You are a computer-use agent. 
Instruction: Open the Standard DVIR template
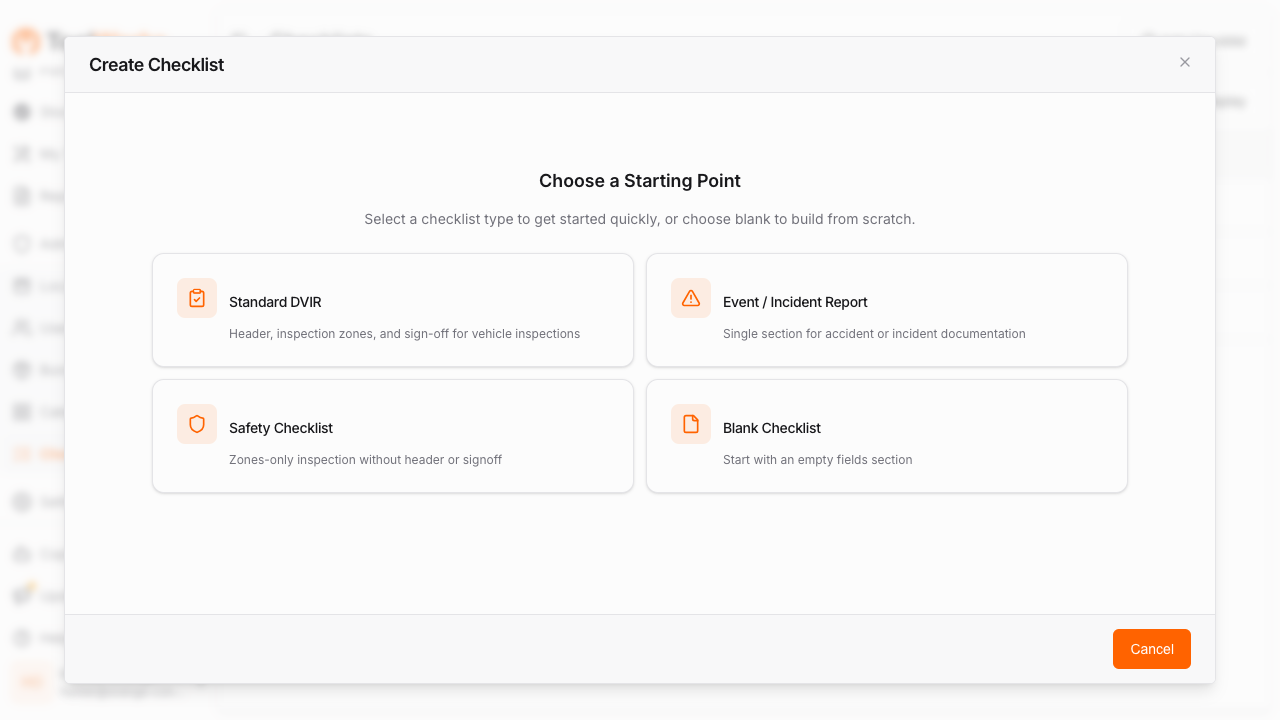click(x=392, y=309)
